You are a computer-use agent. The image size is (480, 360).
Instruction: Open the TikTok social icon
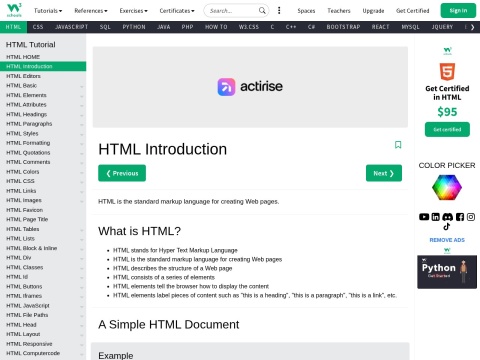447,227
